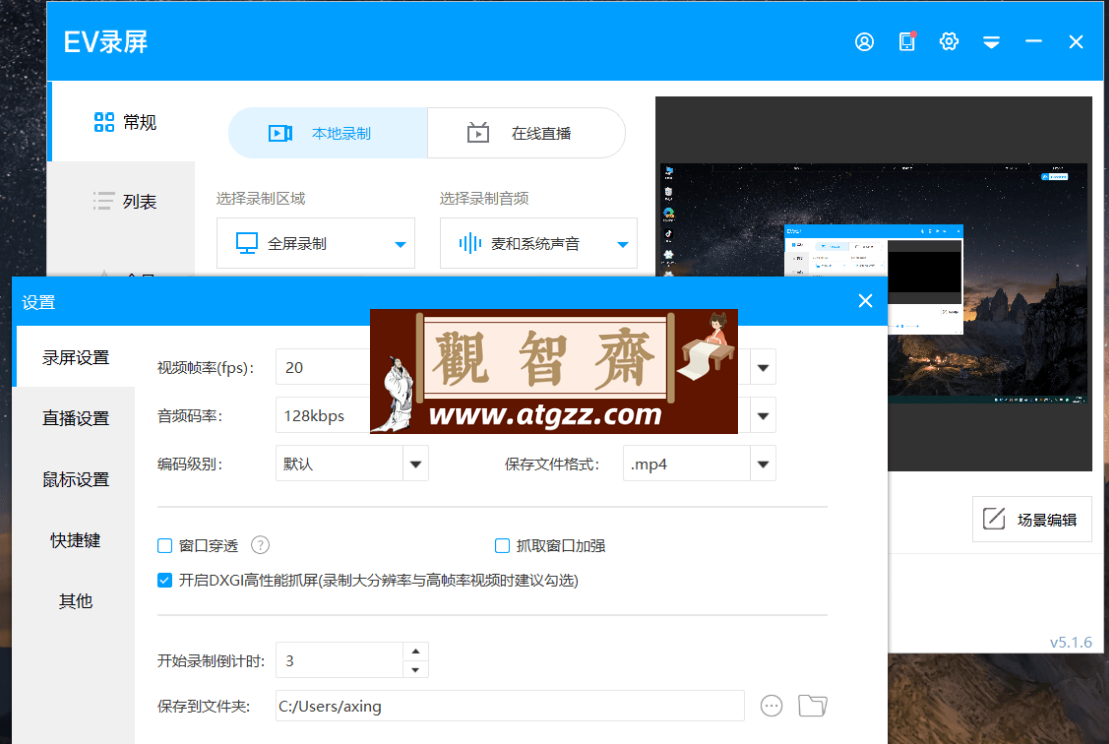Click the v5.1.6 version label

click(1071, 642)
